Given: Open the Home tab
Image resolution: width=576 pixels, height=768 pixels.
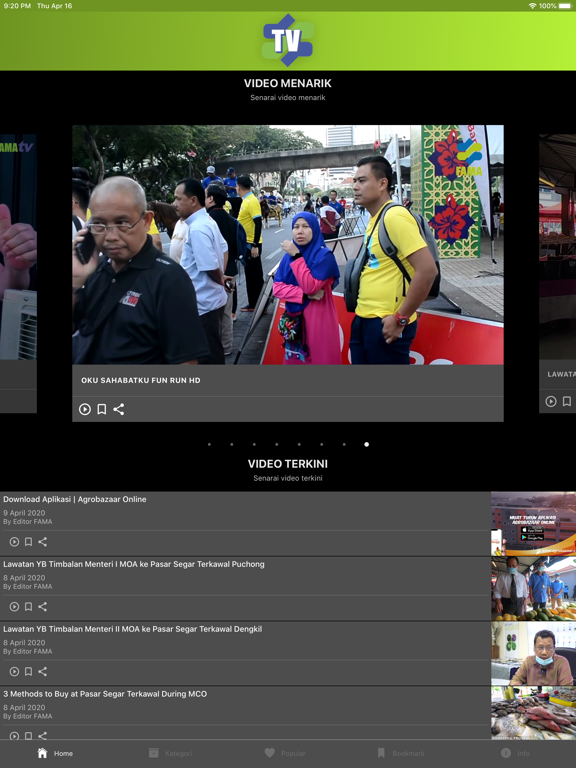Looking at the screenshot, I should 55,753.
